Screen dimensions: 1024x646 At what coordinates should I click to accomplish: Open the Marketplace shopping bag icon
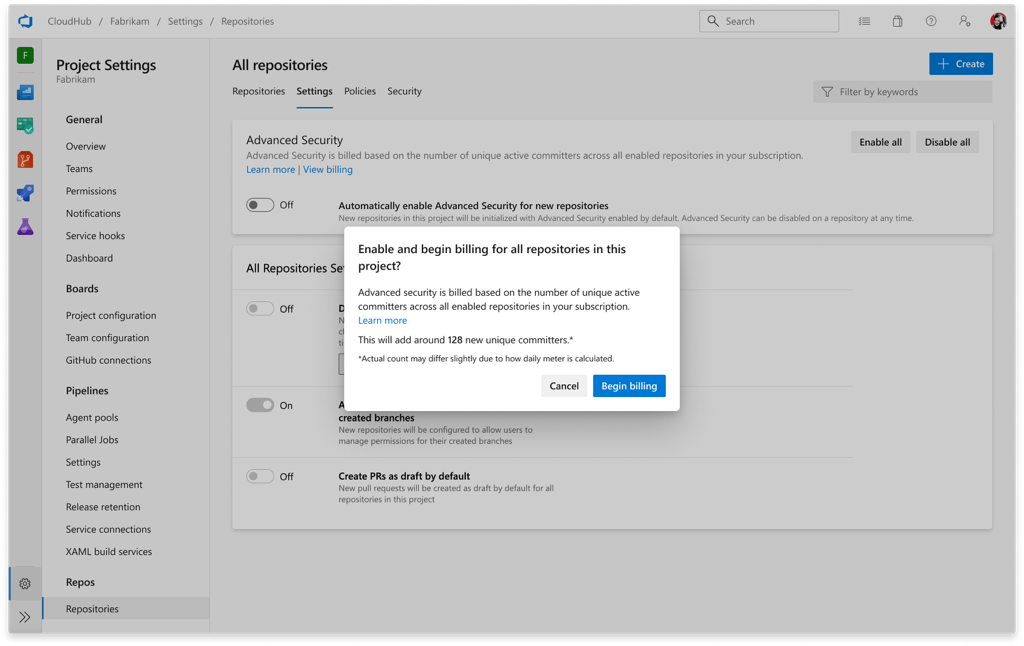[897, 21]
